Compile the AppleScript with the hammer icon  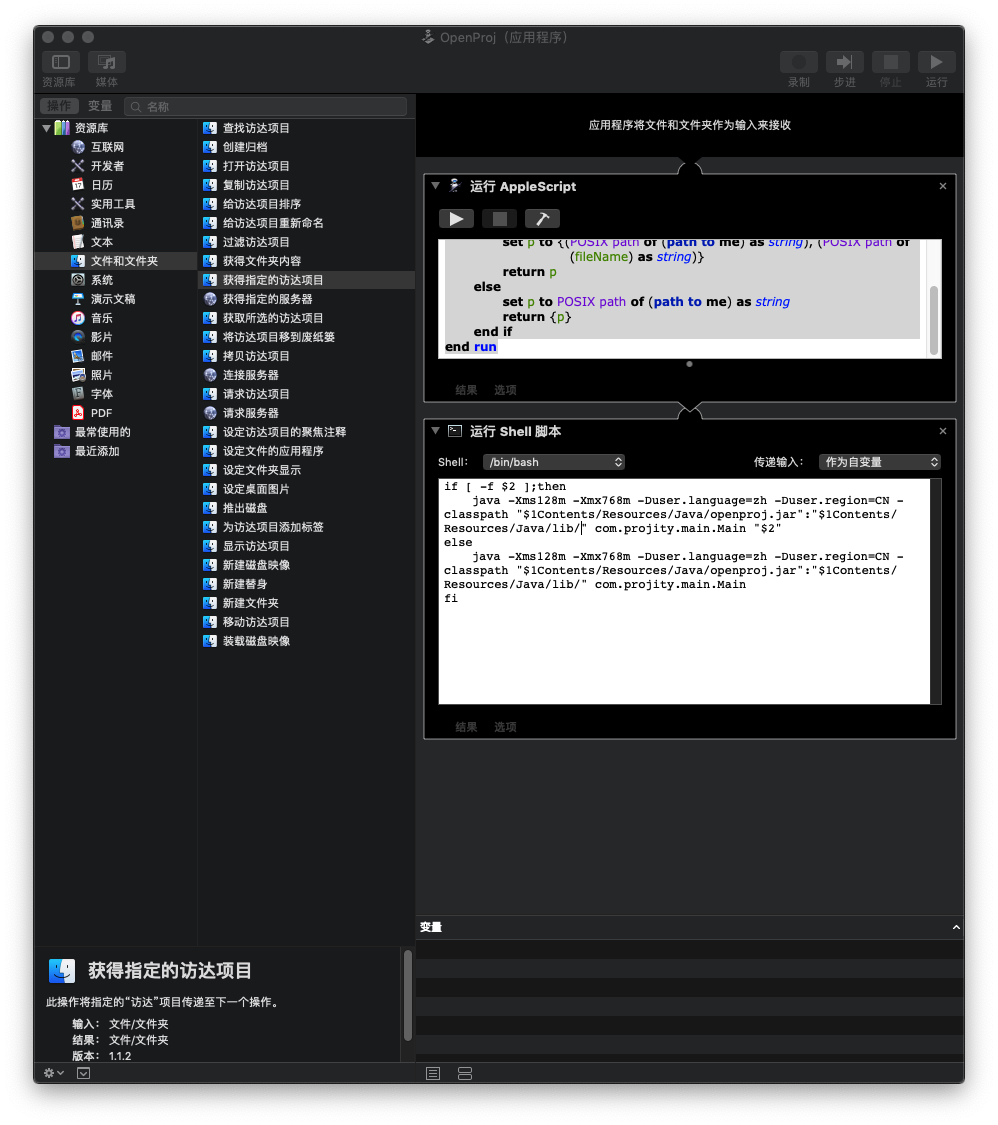click(542, 219)
